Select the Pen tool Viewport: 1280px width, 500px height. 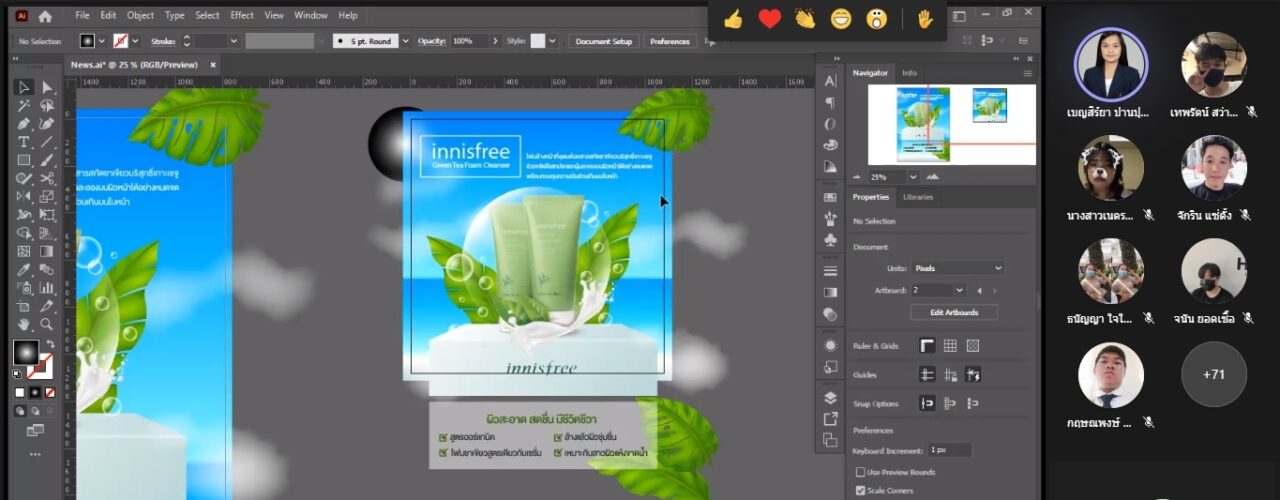tap(24, 123)
